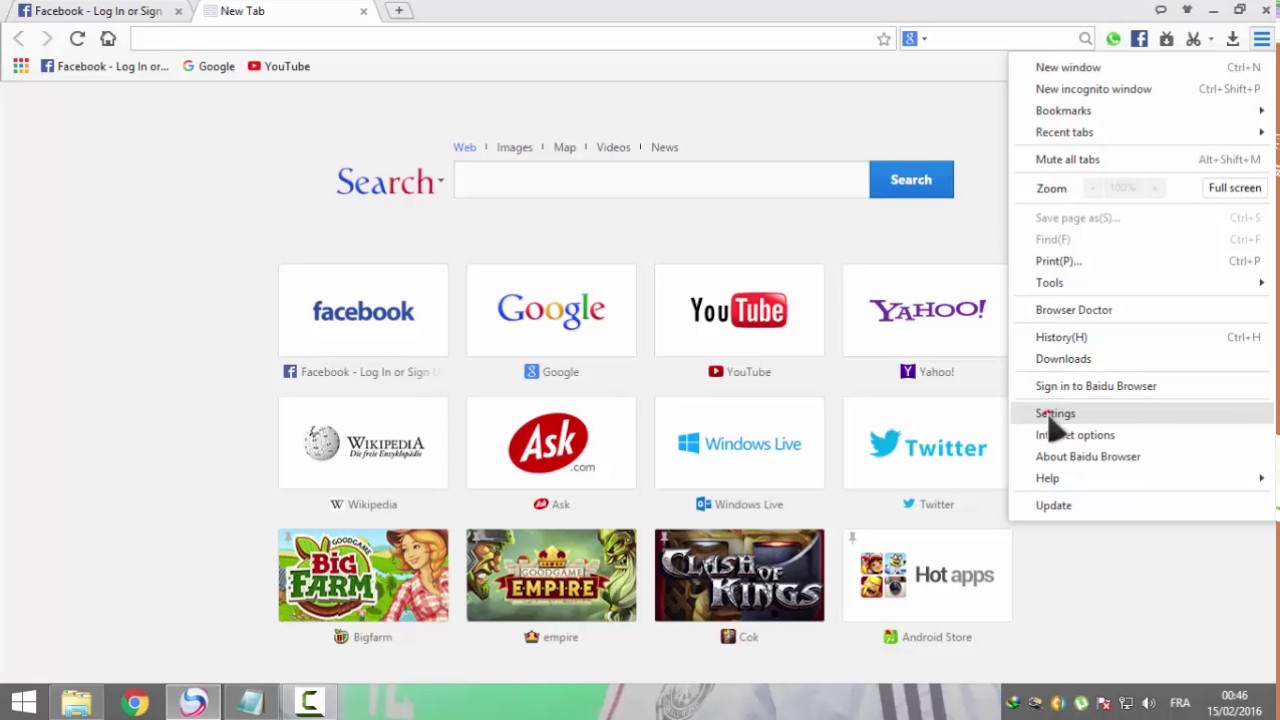
Task: Click the volume speaker tray icon
Action: (x=1149, y=703)
